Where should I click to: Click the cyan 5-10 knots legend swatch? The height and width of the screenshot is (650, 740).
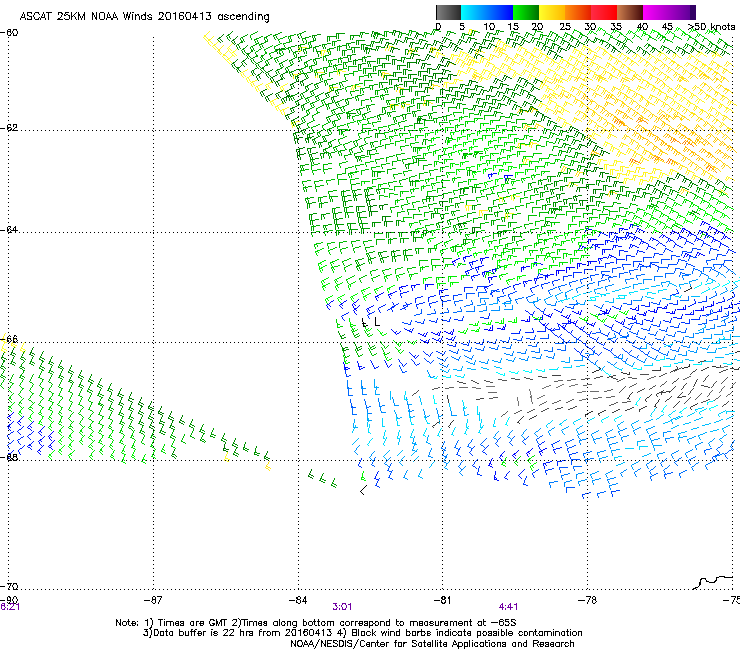pyautogui.click(x=474, y=12)
